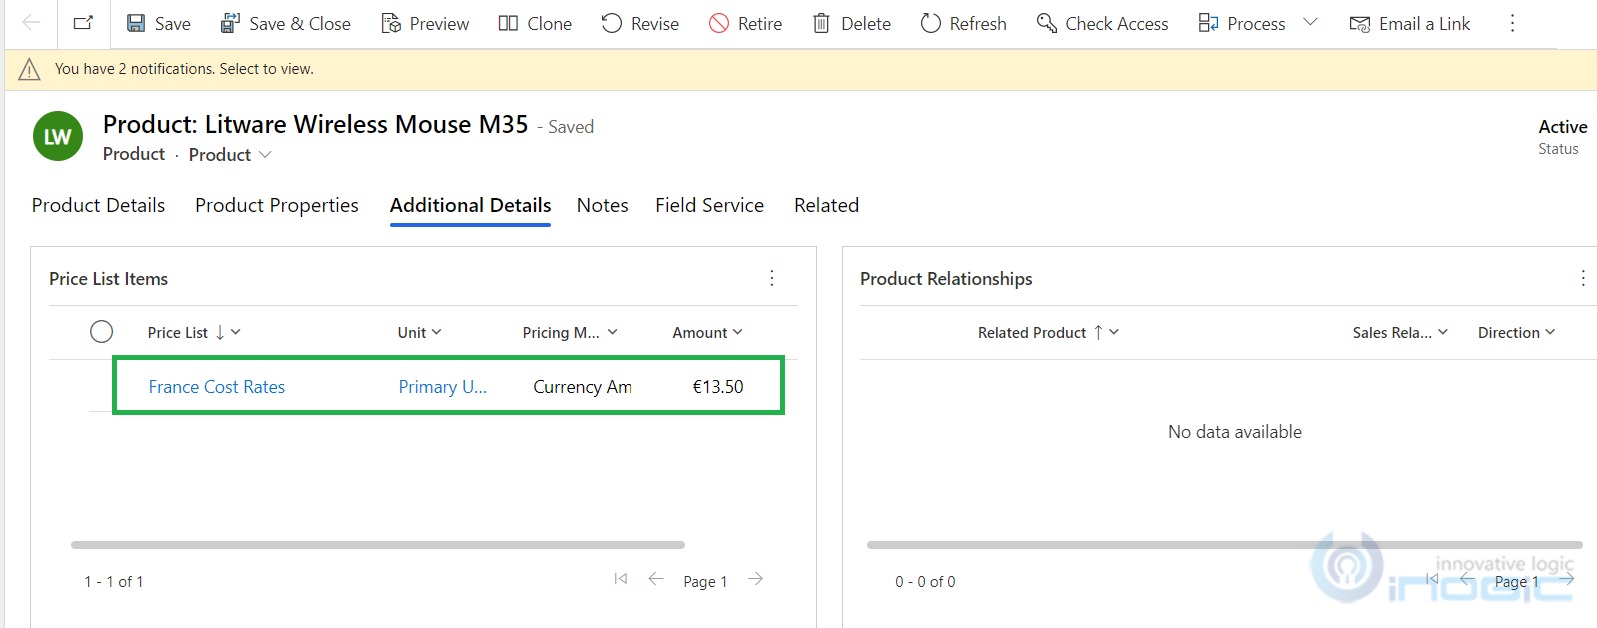
Task: Open the Field Service tab
Action: [710, 205]
